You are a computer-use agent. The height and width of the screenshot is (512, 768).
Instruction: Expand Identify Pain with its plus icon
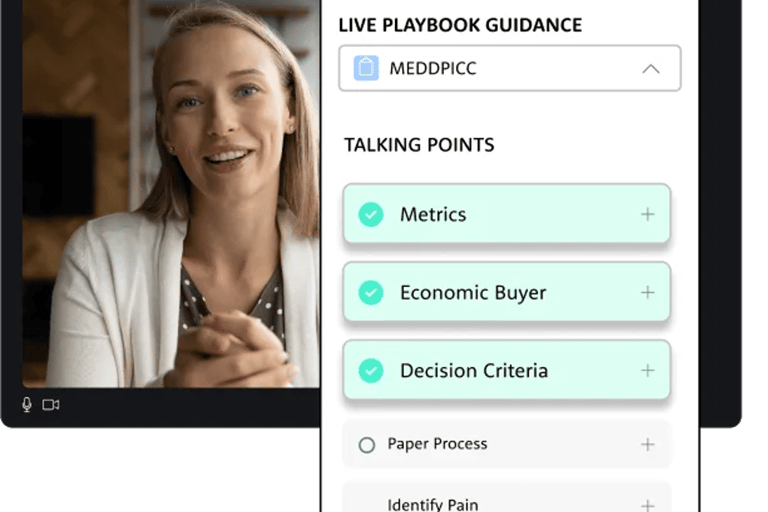[648, 505]
